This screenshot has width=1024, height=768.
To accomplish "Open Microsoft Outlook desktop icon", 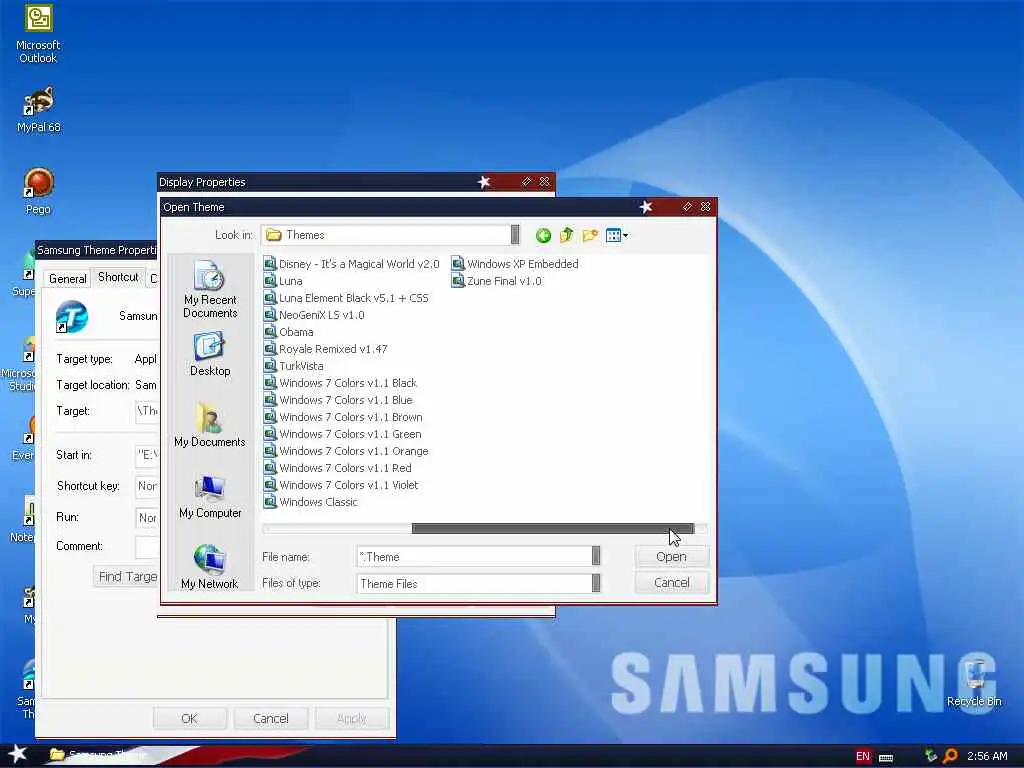I will 38,34.
